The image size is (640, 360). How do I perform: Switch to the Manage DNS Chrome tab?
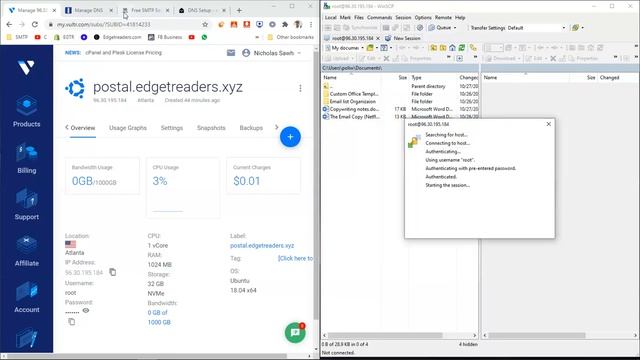tap(88, 10)
